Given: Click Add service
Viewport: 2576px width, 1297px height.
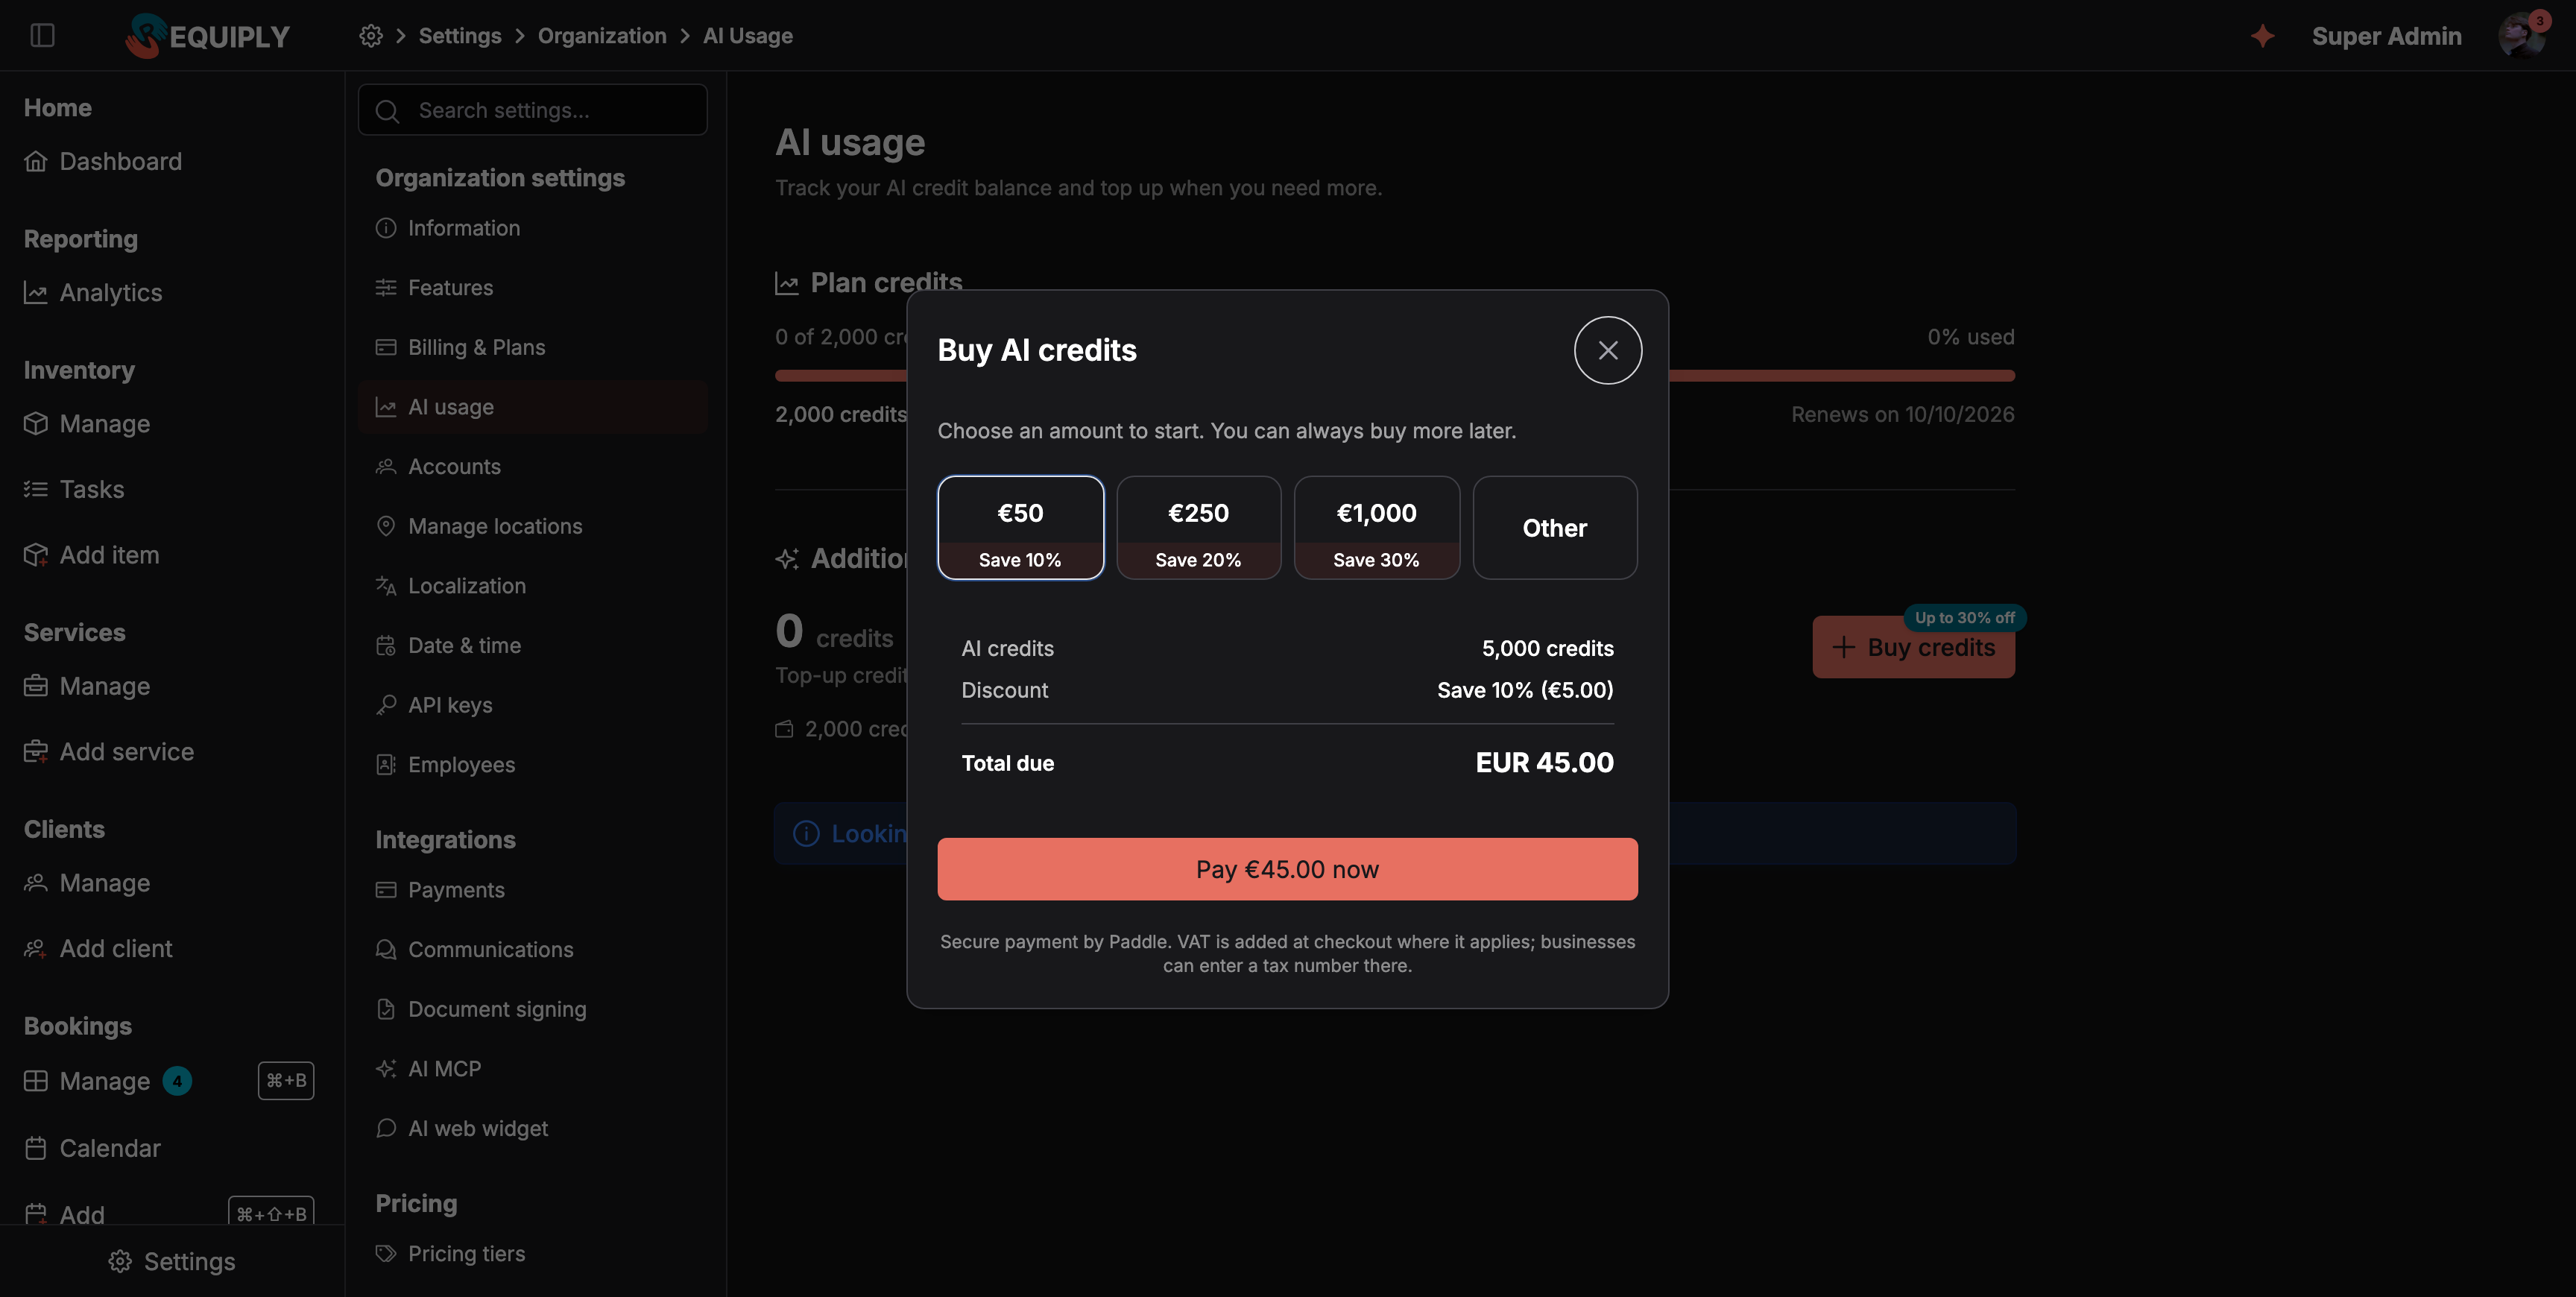Looking at the screenshot, I should pyautogui.click(x=109, y=751).
